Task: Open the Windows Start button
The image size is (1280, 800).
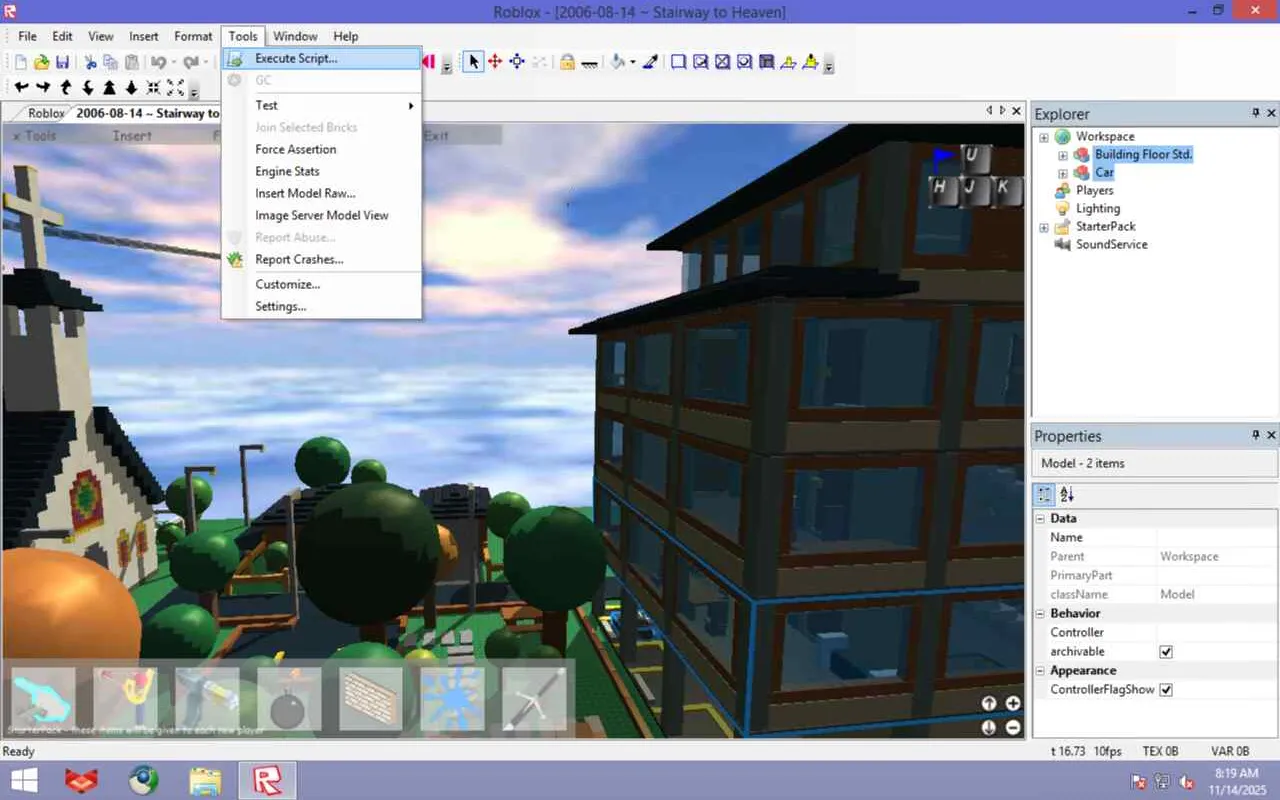Action: [x=23, y=780]
